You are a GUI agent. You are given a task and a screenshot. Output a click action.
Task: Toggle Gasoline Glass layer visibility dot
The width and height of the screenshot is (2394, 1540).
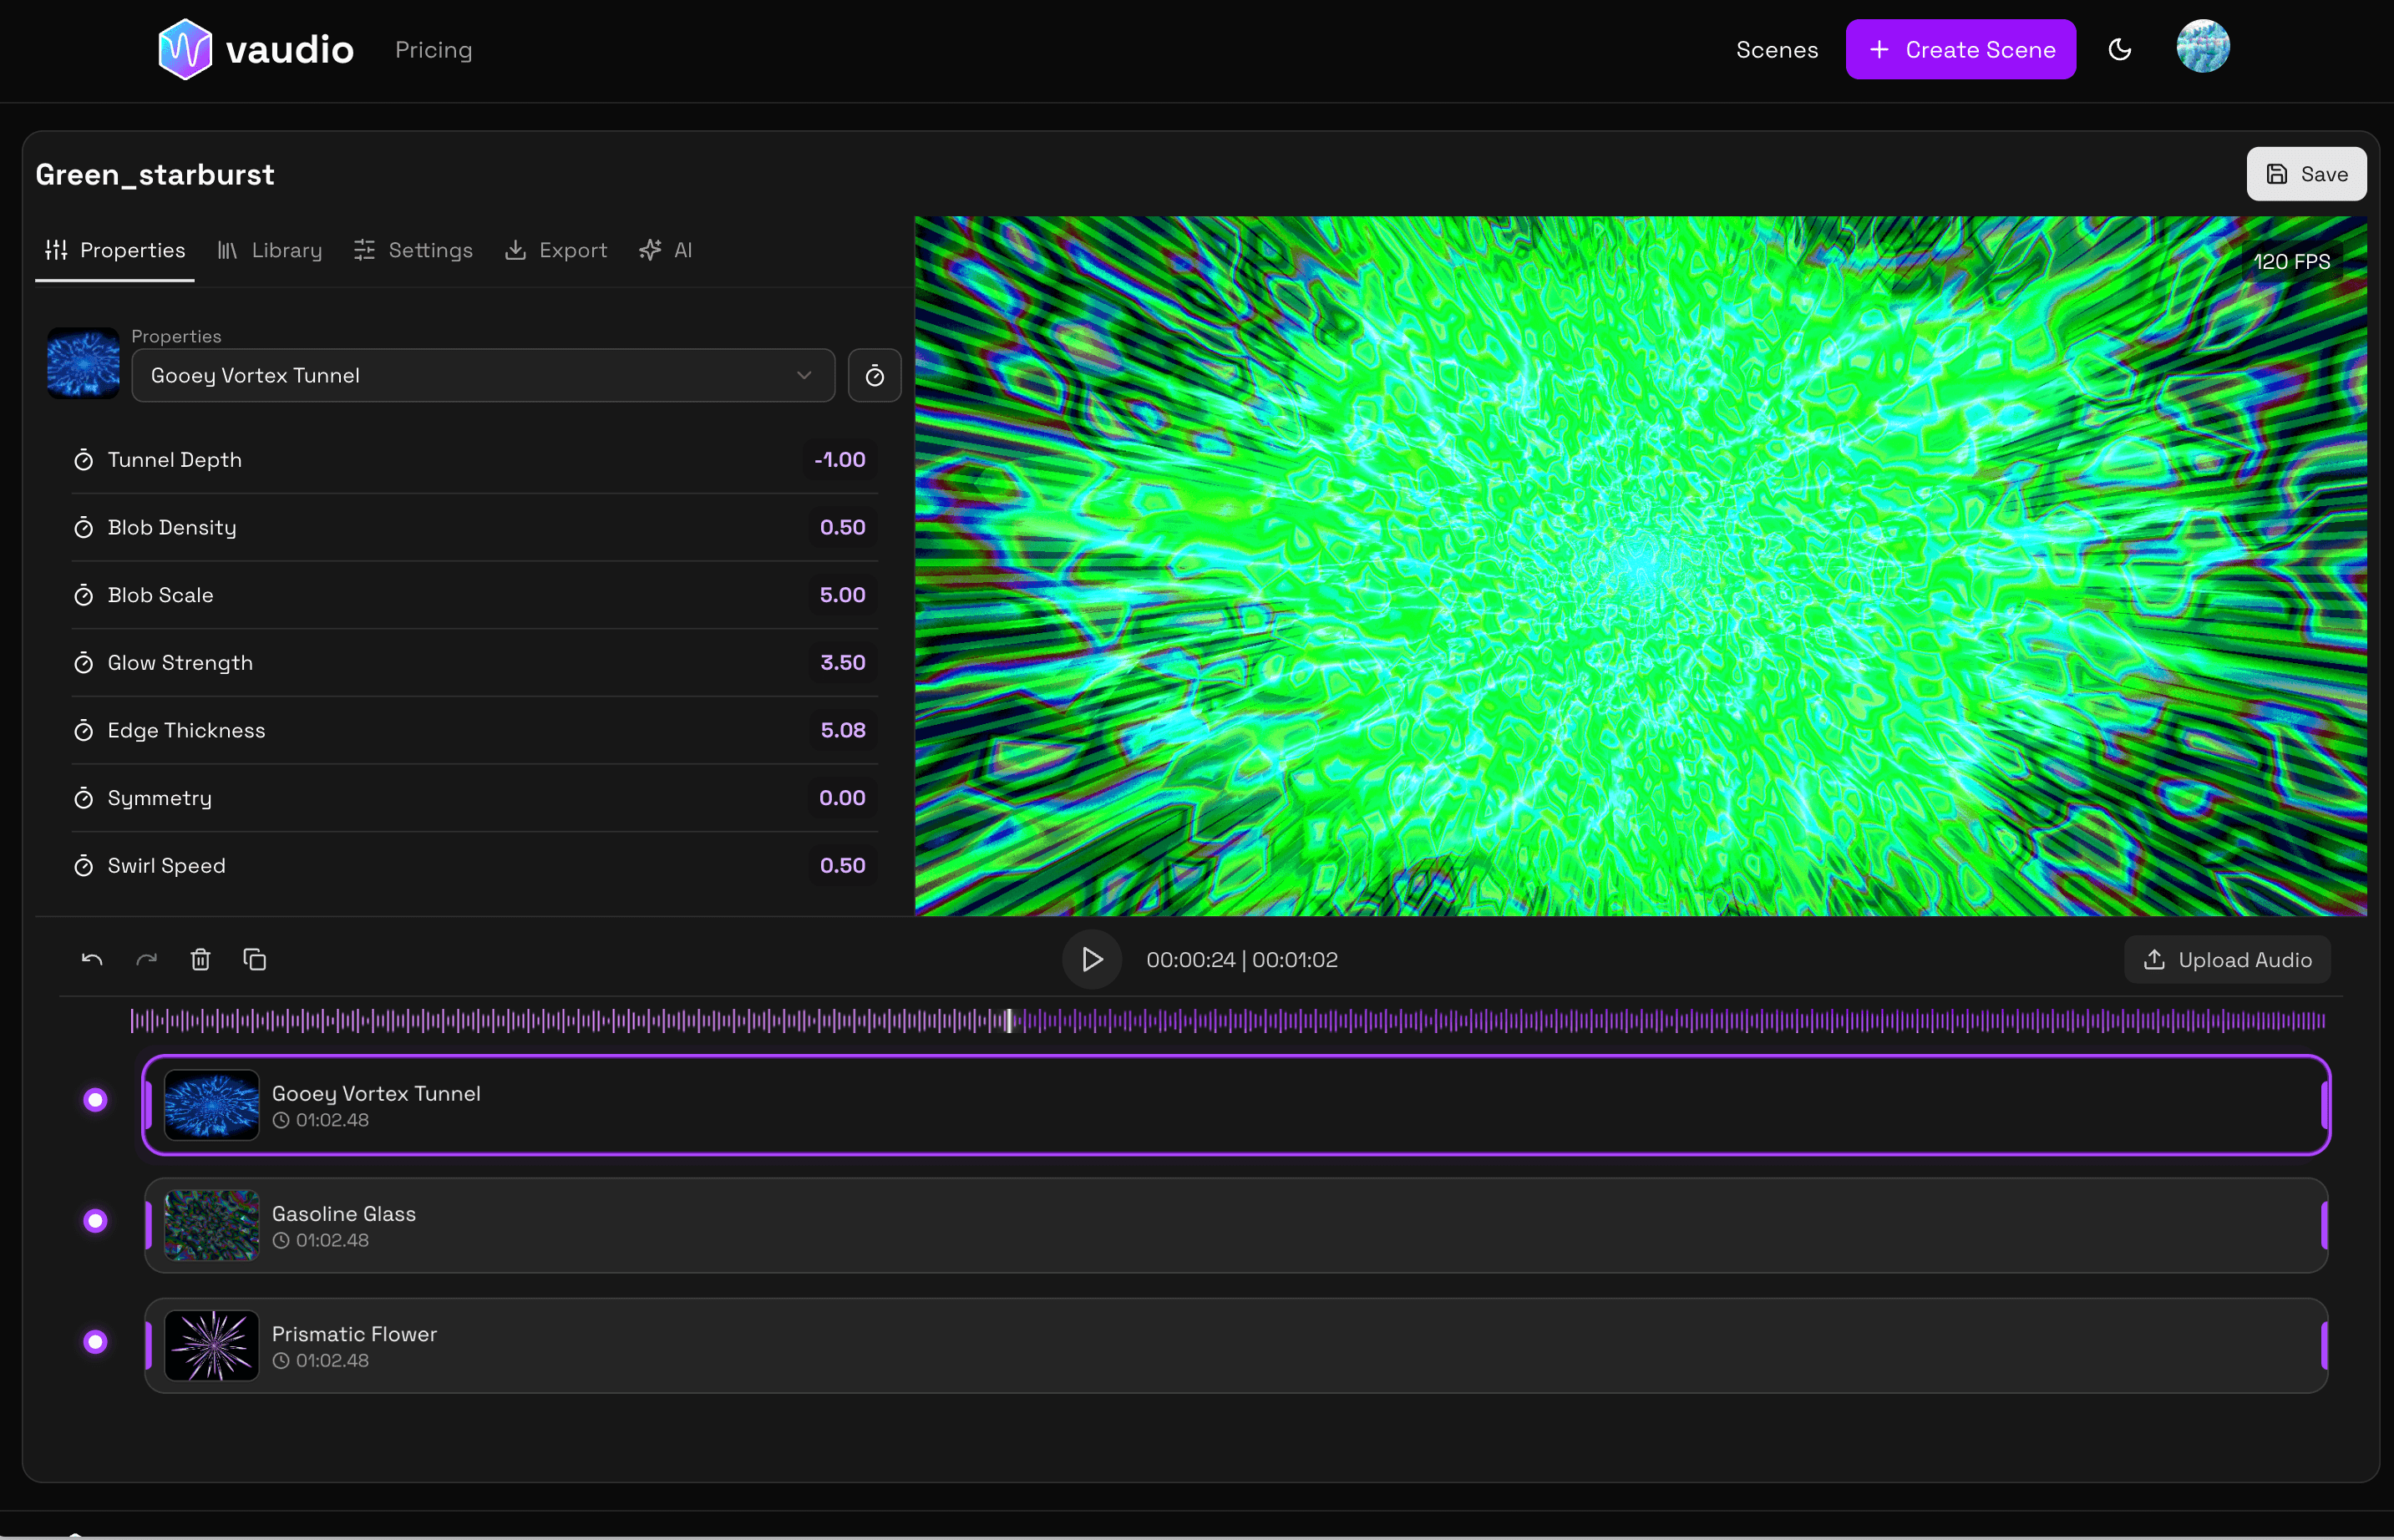point(95,1220)
